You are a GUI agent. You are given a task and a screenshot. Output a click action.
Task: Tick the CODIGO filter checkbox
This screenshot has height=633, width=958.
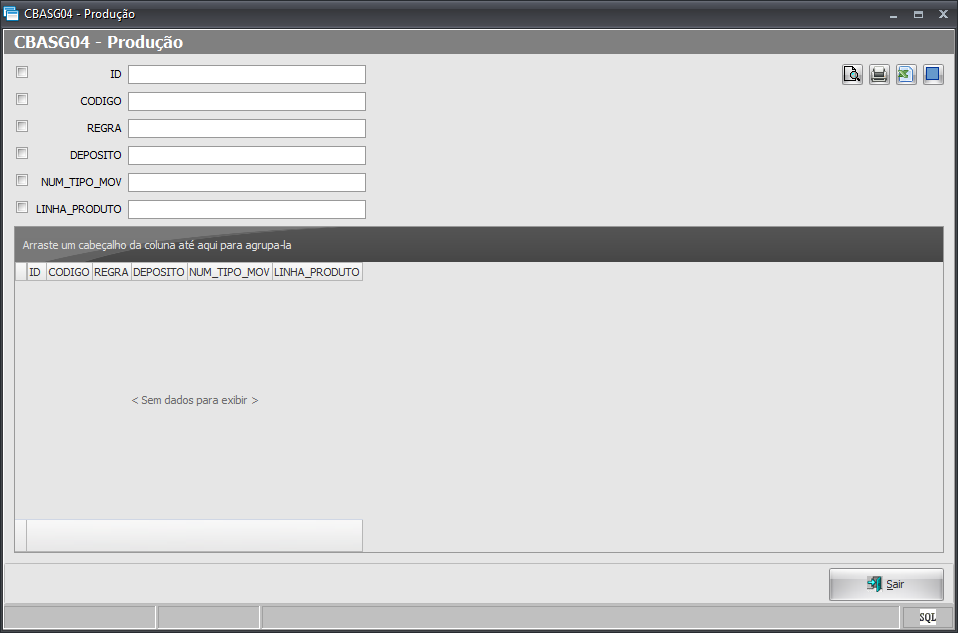[22, 99]
